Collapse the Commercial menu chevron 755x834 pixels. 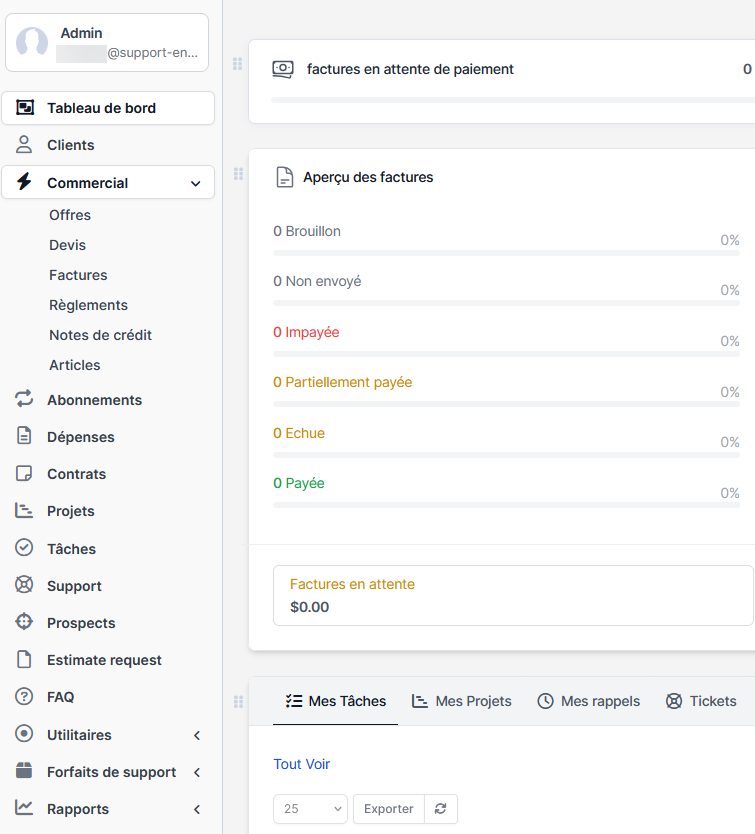196,184
